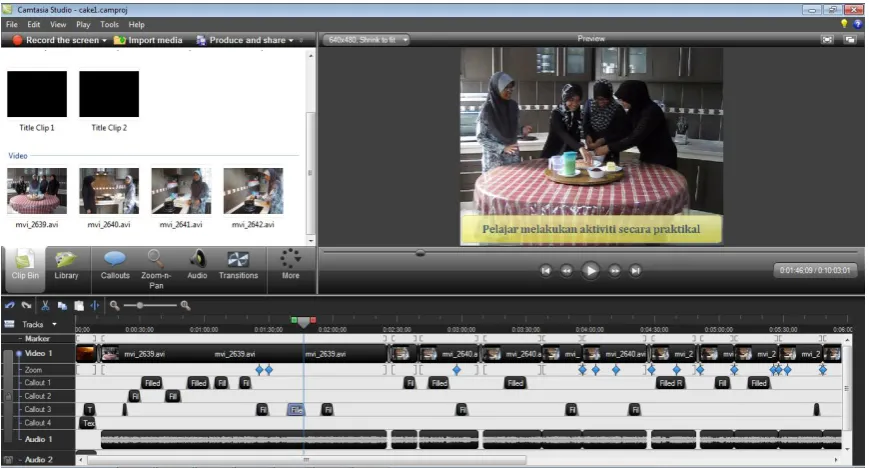The height and width of the screenshot is (468, 869).
Task: Expand the Record the screen dropdown arrow
Action: coord(104,40)
